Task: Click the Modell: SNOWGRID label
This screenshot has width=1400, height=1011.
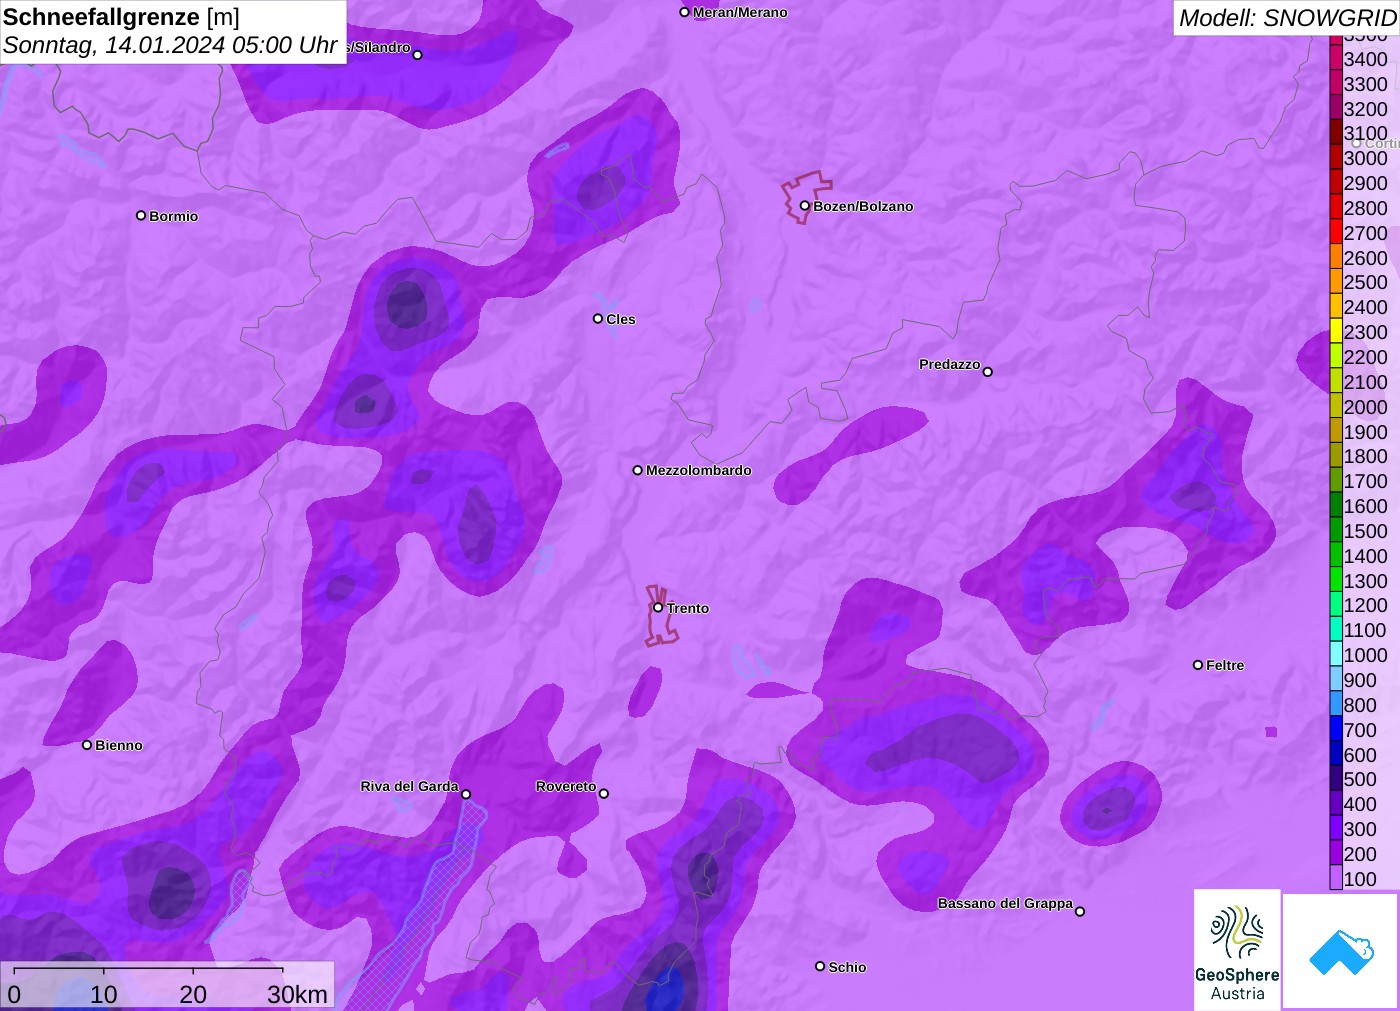Action: 1287,18
